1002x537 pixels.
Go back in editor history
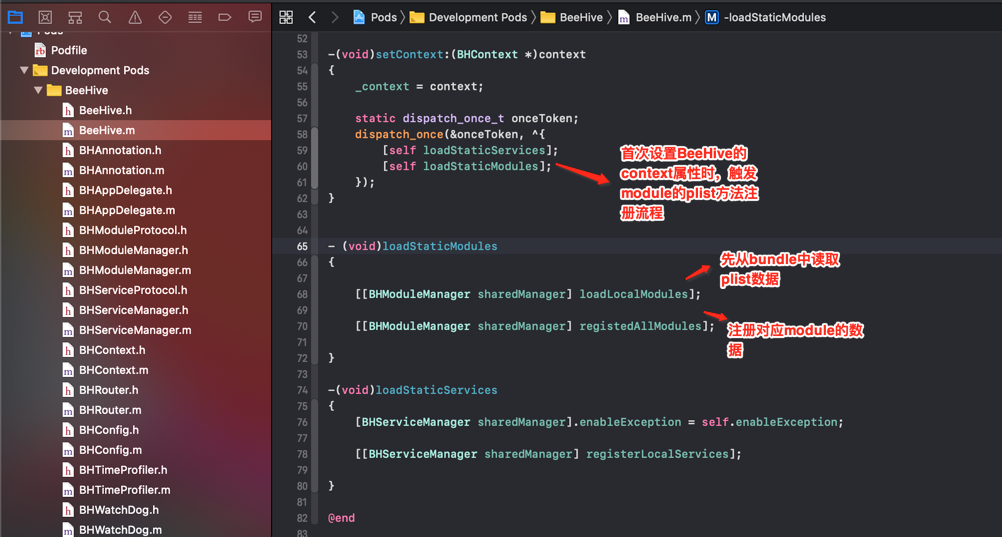[312, 17]
